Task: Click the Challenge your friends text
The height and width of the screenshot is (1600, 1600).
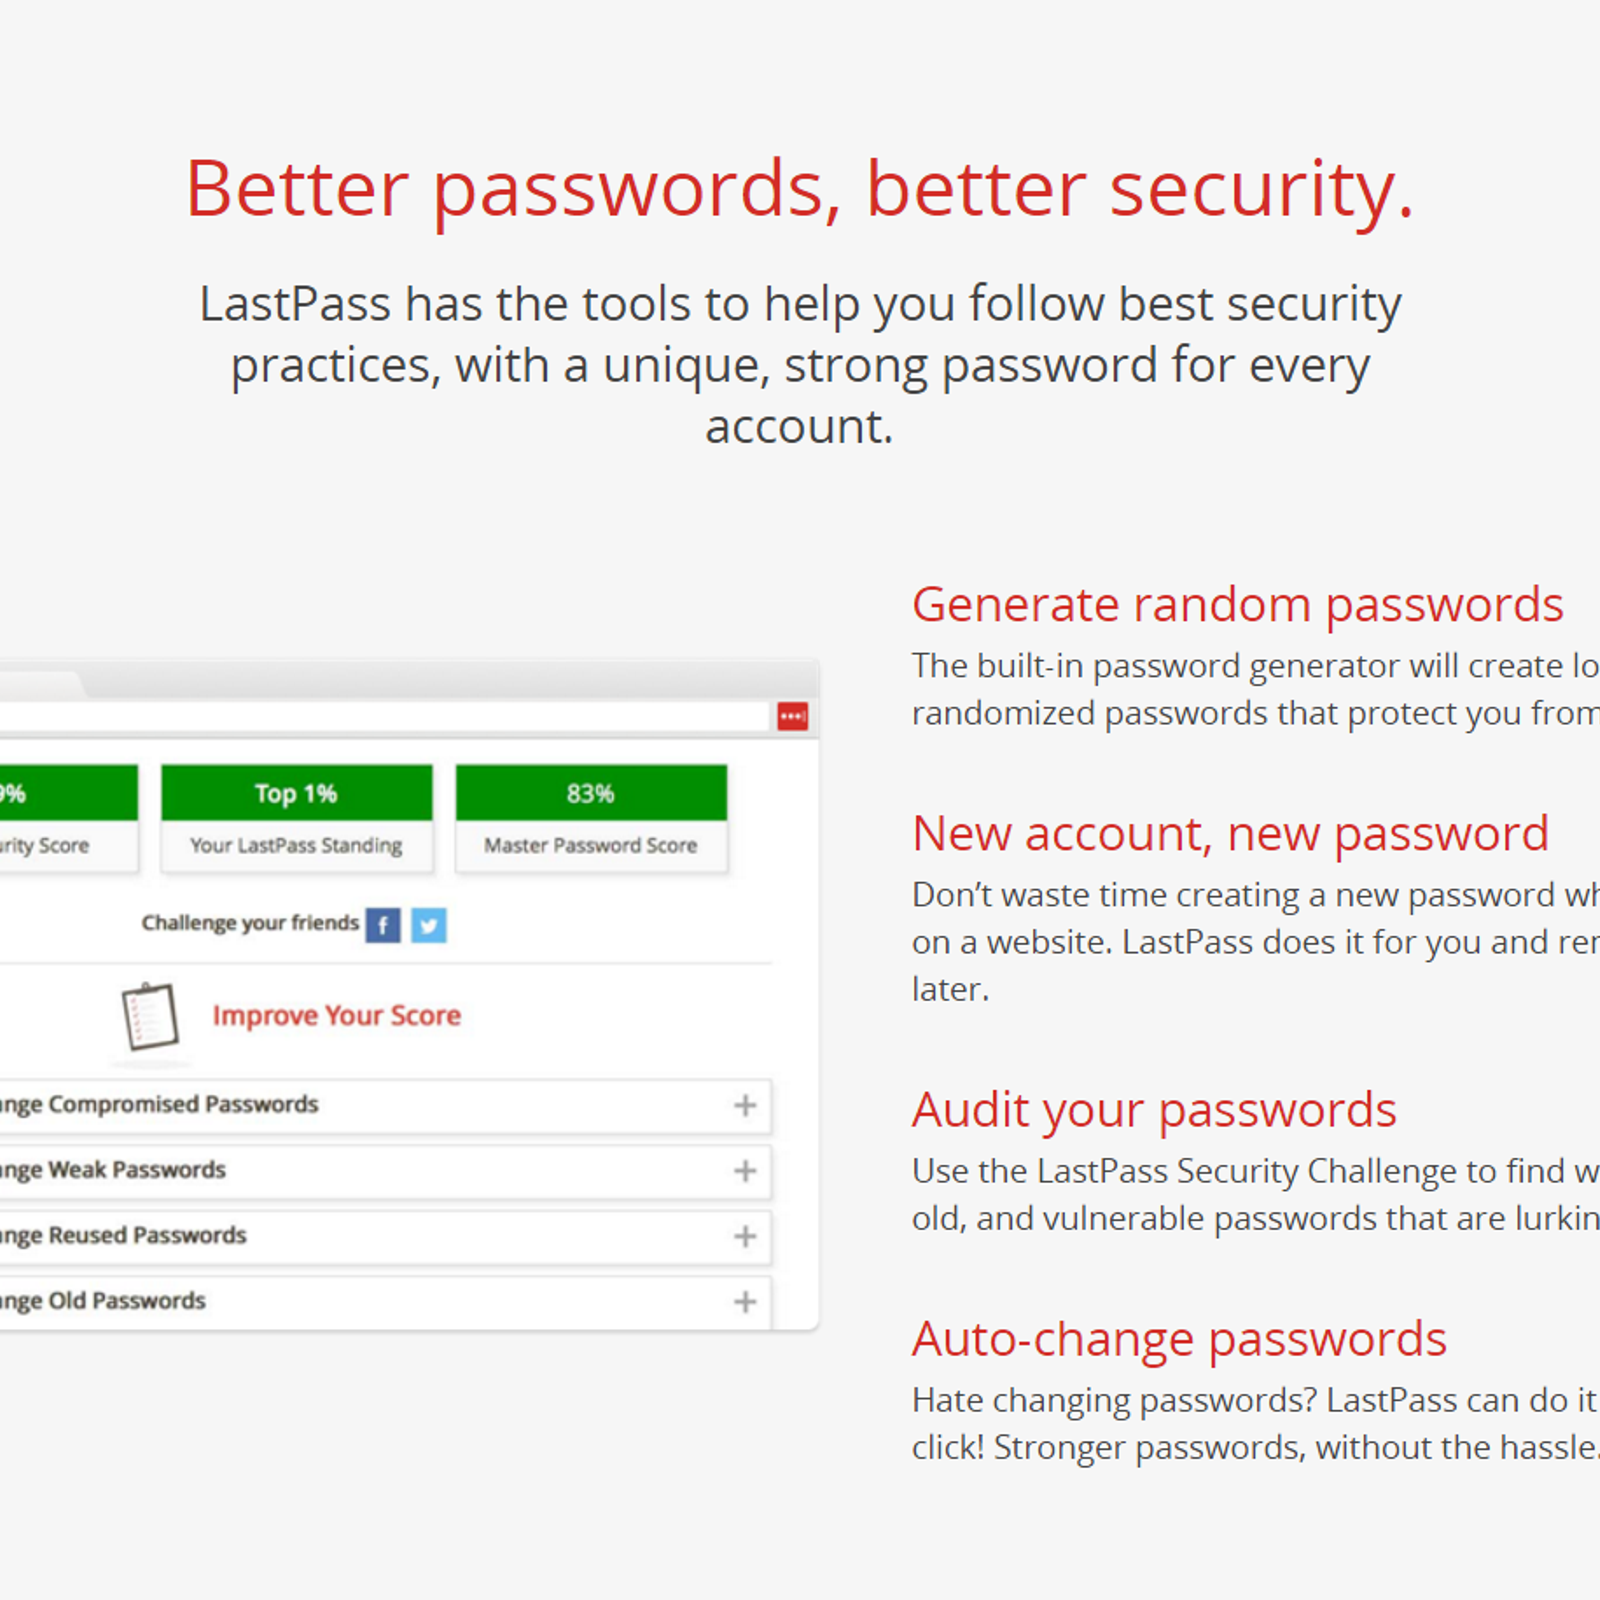Action: coord(250,923)
